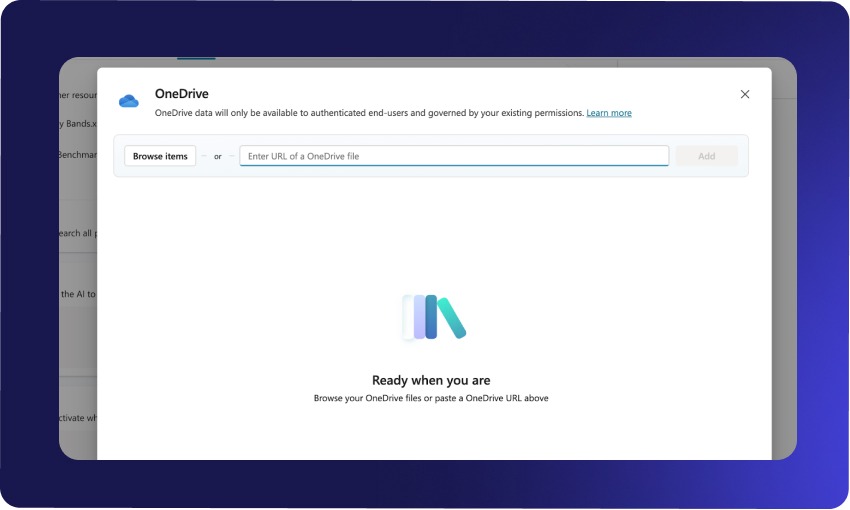
Task: Open the Learn more link
Action: pyautogui.click(x=608, y=113)
